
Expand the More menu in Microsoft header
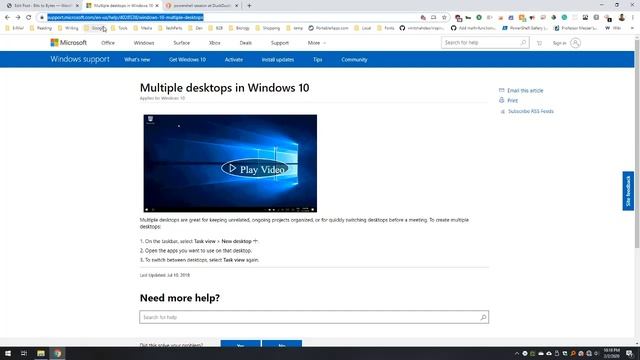317,43
